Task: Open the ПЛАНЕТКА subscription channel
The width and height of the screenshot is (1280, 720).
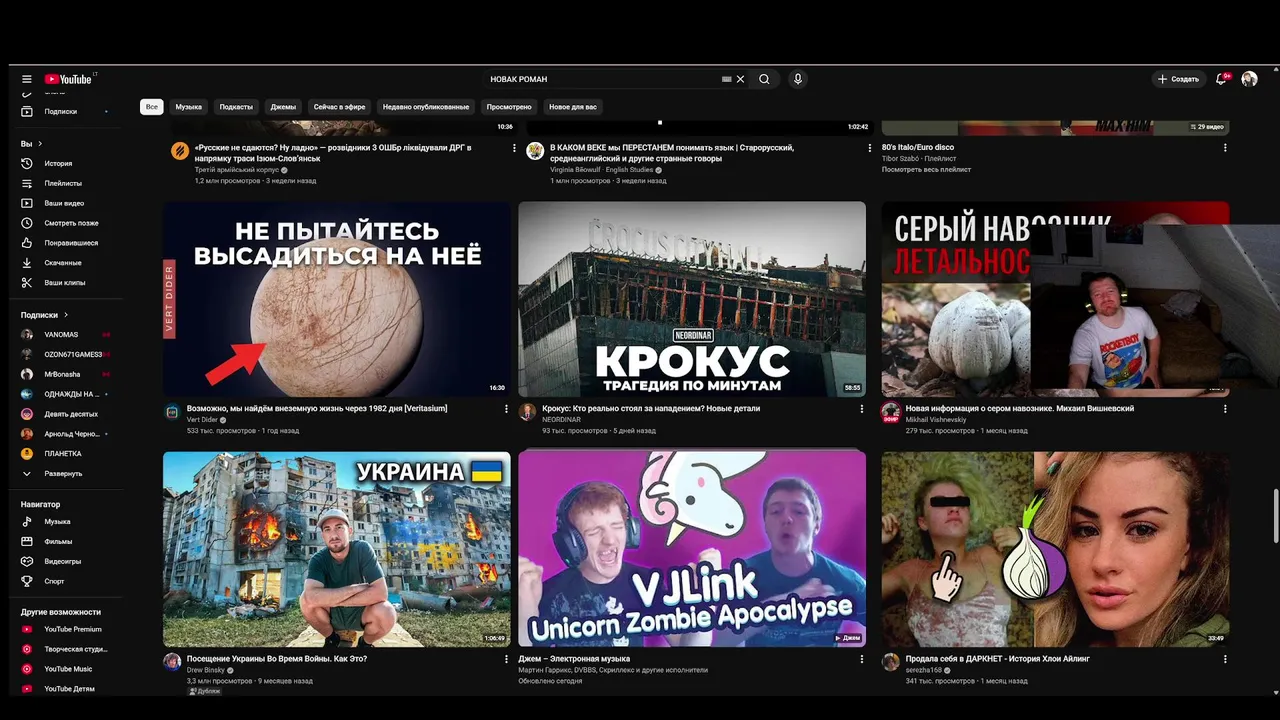Action: (x=65, y=454)
